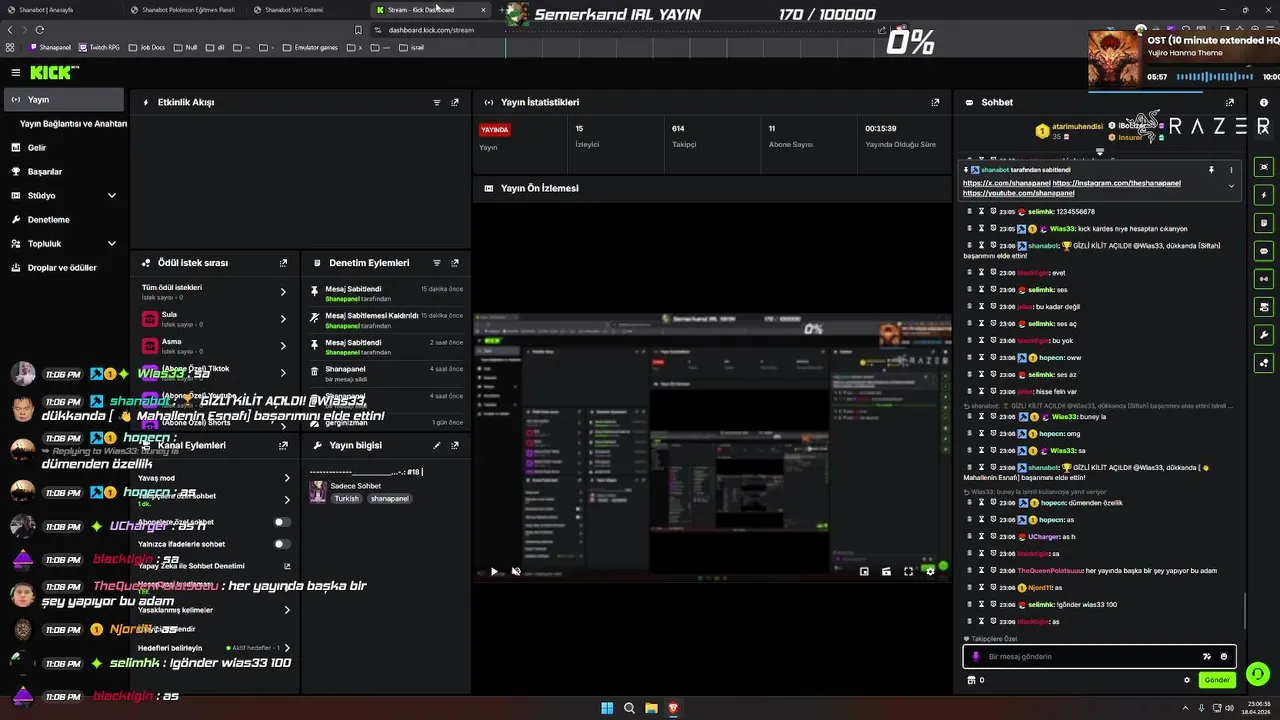Open the Hedefleri belirleyin chevron
The width and height of the screenshot is (1280, 720).
(x=287, y=648)
